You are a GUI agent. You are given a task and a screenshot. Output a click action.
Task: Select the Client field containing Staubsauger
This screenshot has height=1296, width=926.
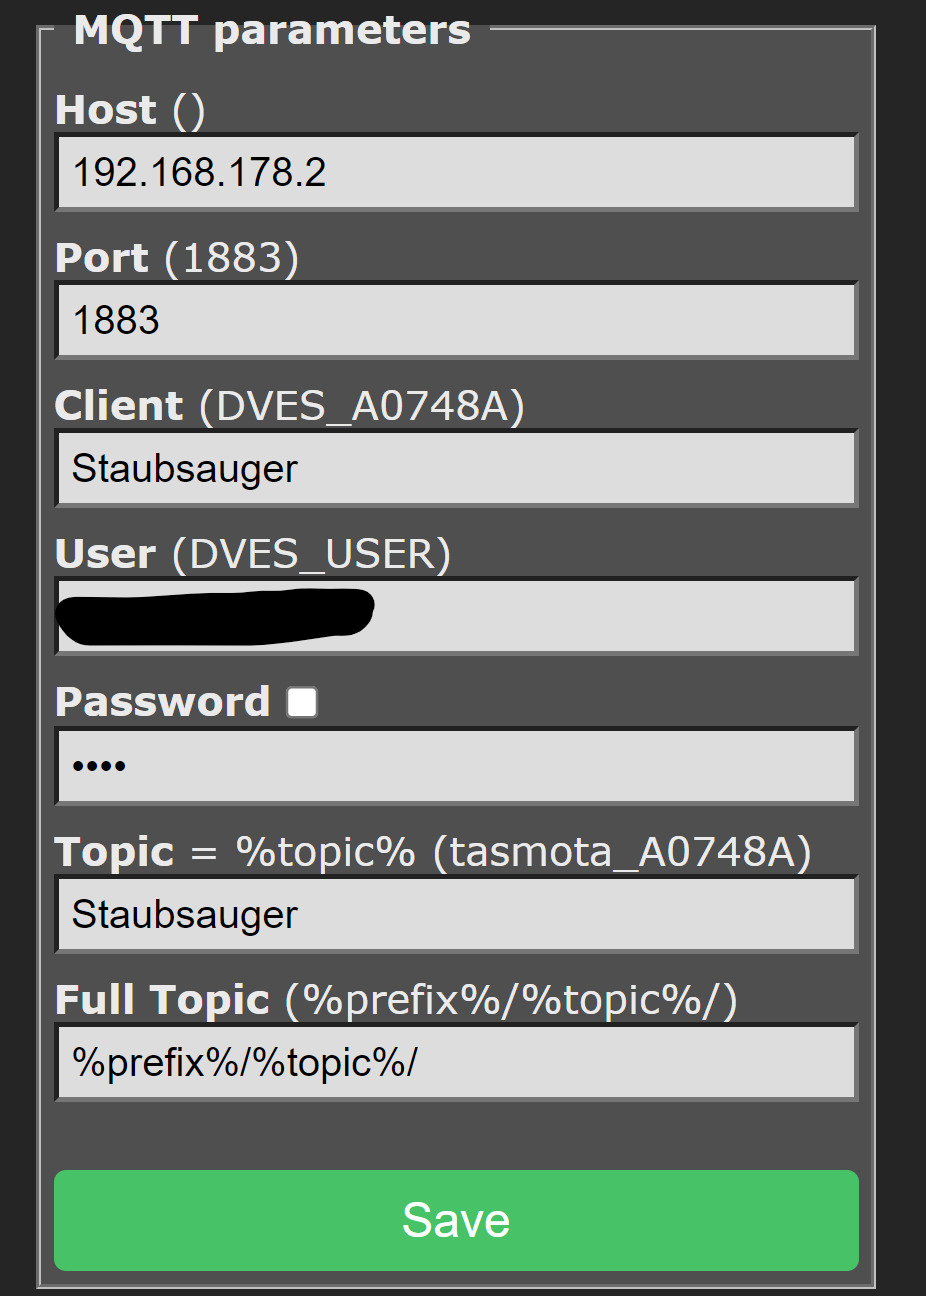pos(456,468)
